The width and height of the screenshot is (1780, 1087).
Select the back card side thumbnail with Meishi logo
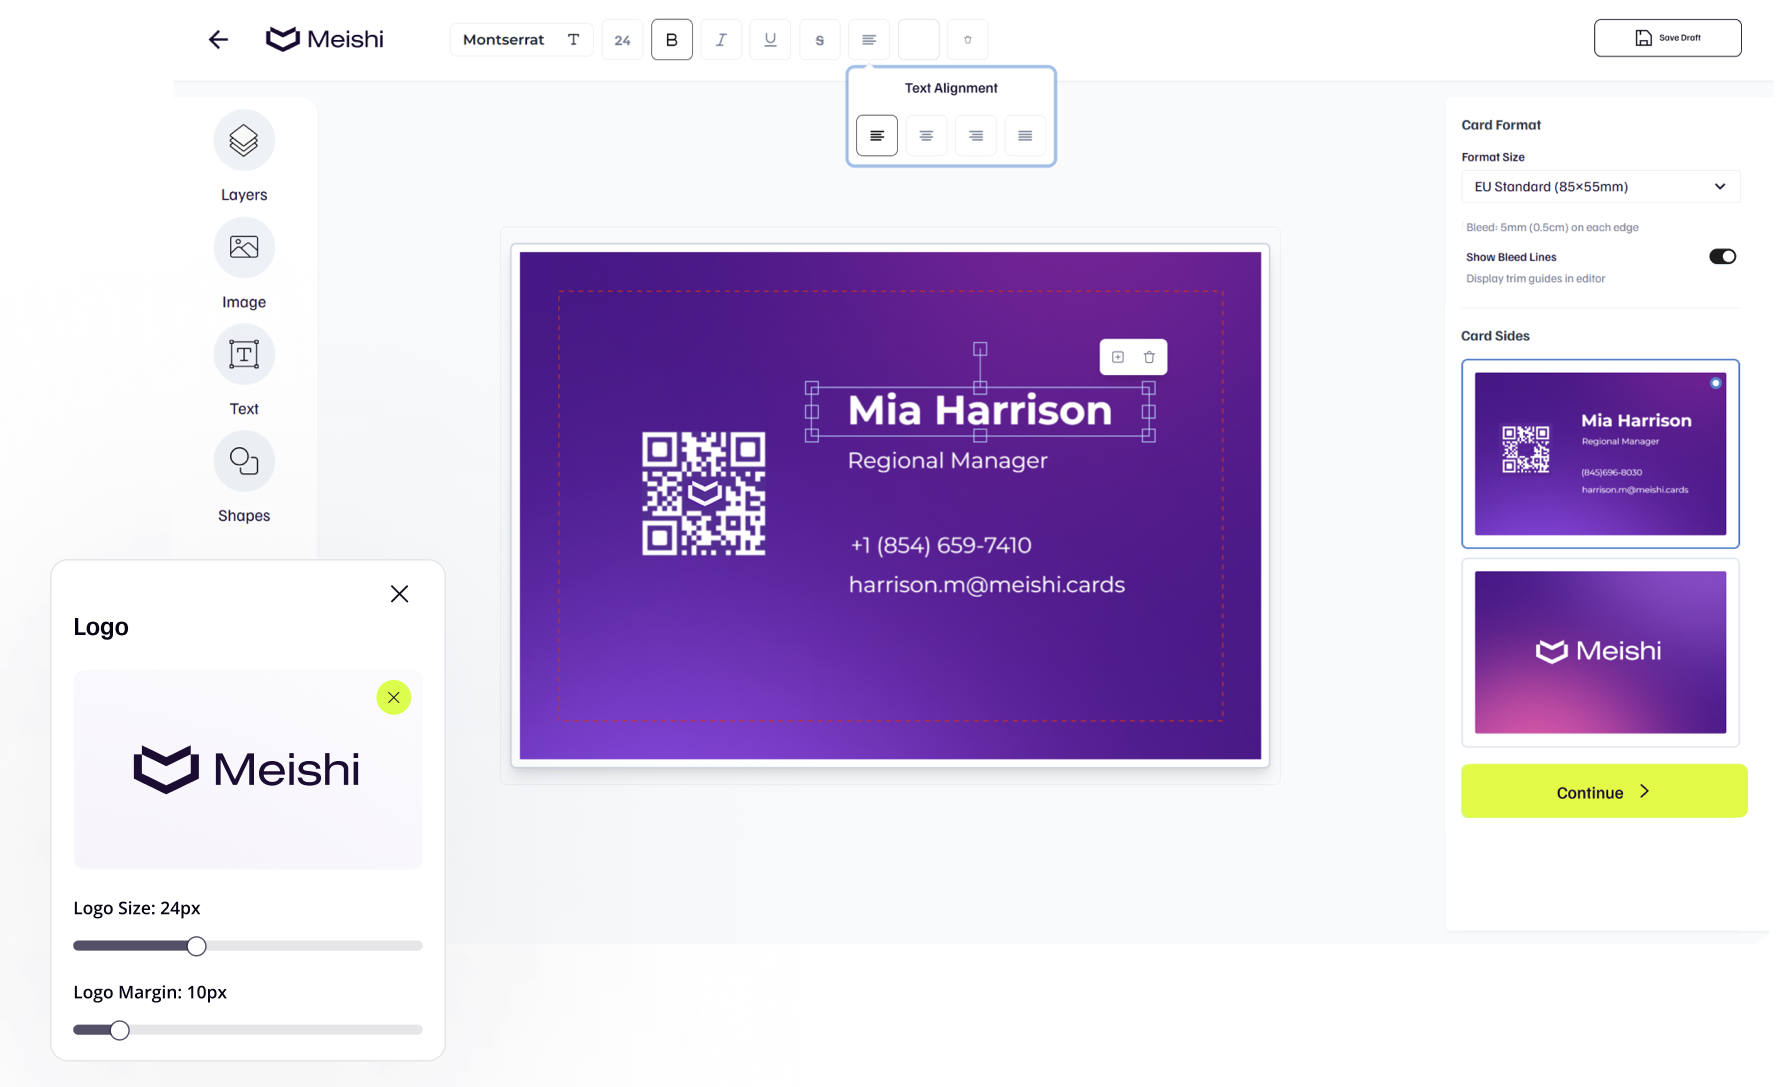[x=1600, y=652]
